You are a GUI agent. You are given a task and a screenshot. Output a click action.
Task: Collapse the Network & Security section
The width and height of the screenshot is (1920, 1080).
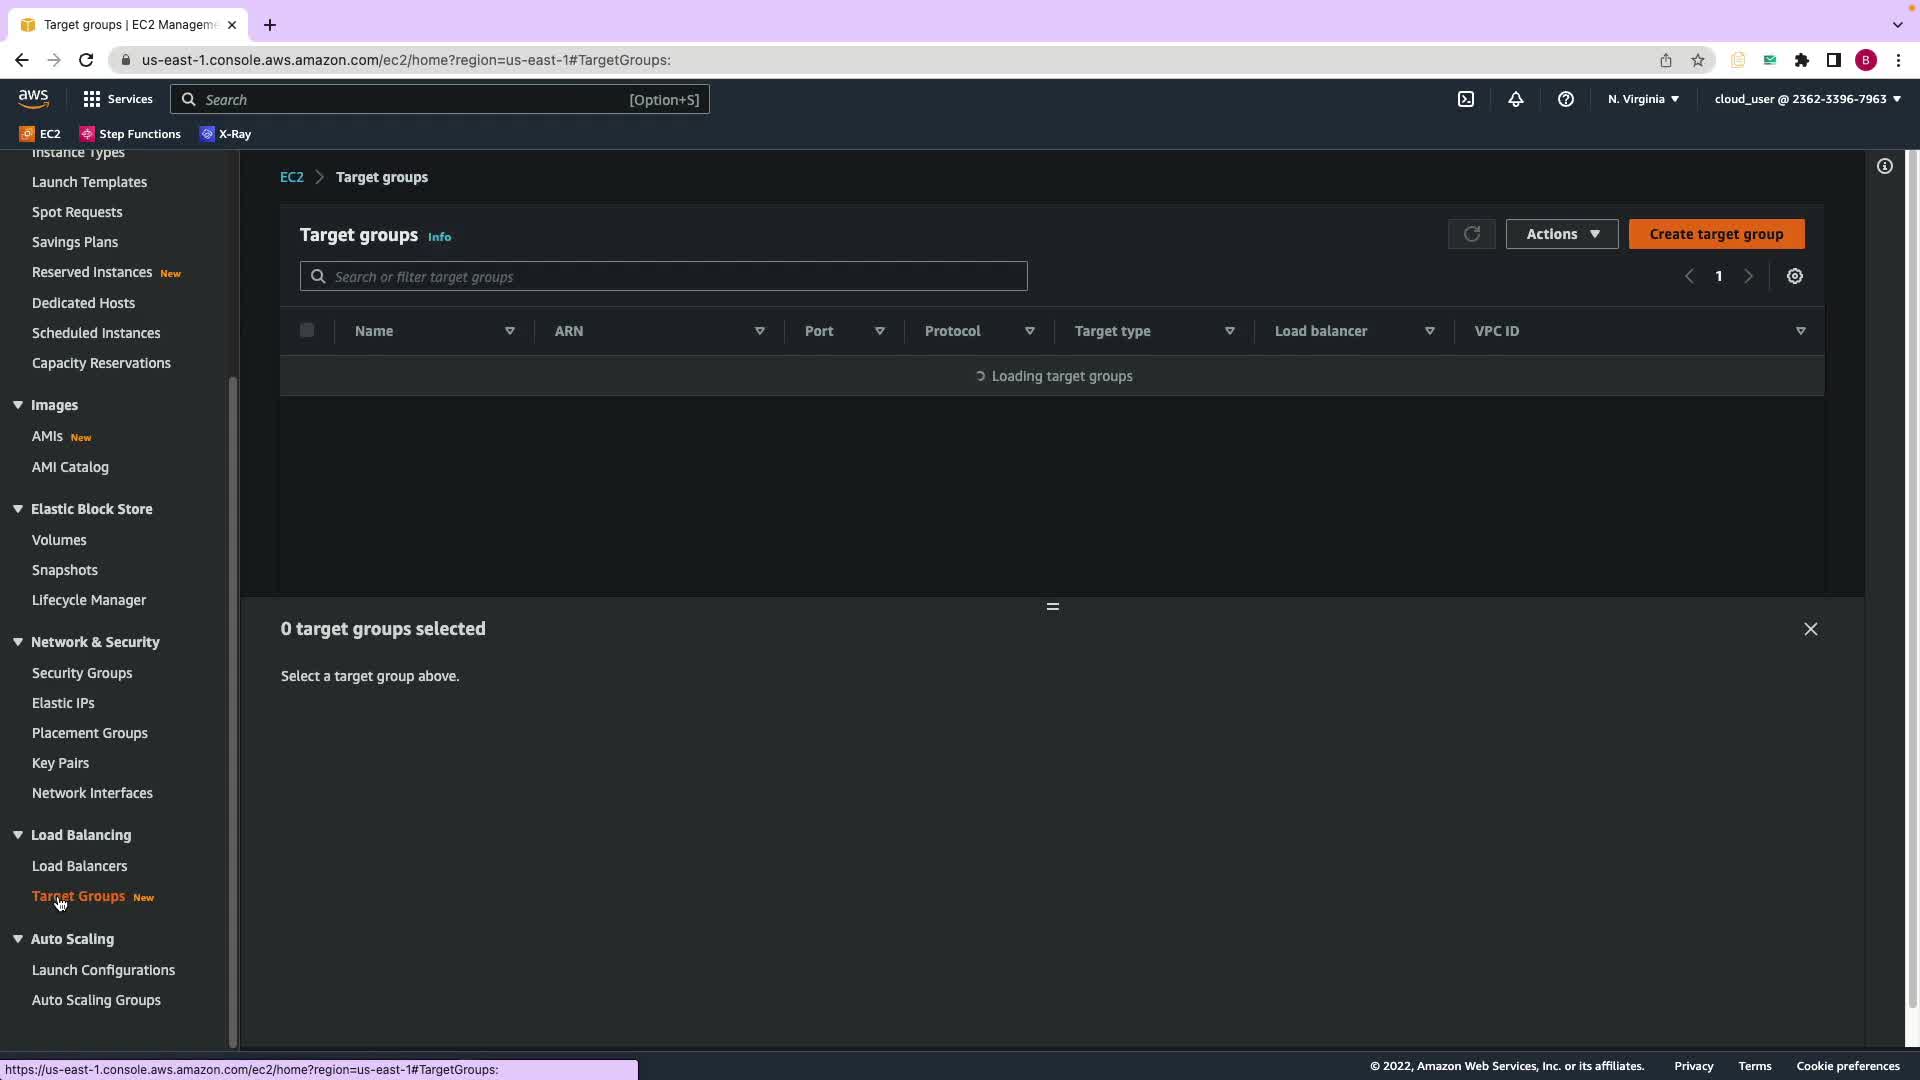click(x=18, y=642)
